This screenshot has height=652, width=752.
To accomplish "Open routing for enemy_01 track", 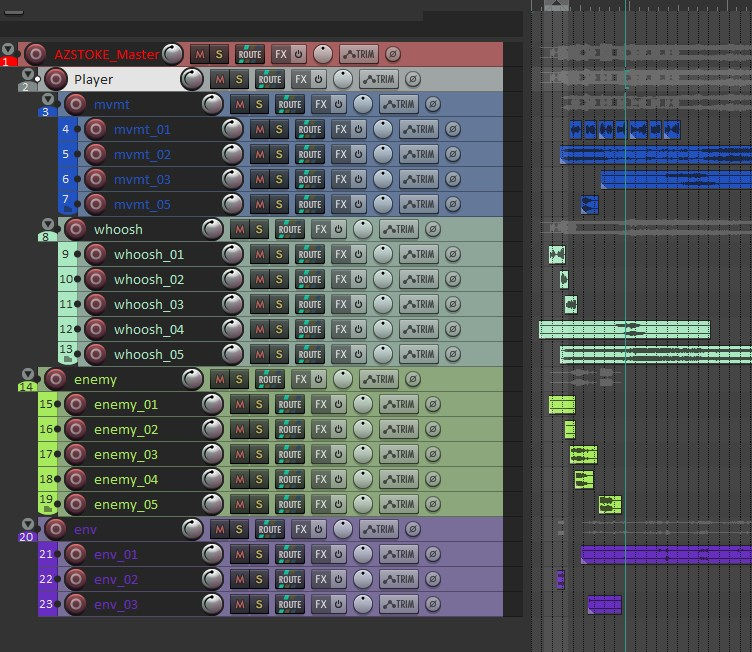I will click(290, 404).
